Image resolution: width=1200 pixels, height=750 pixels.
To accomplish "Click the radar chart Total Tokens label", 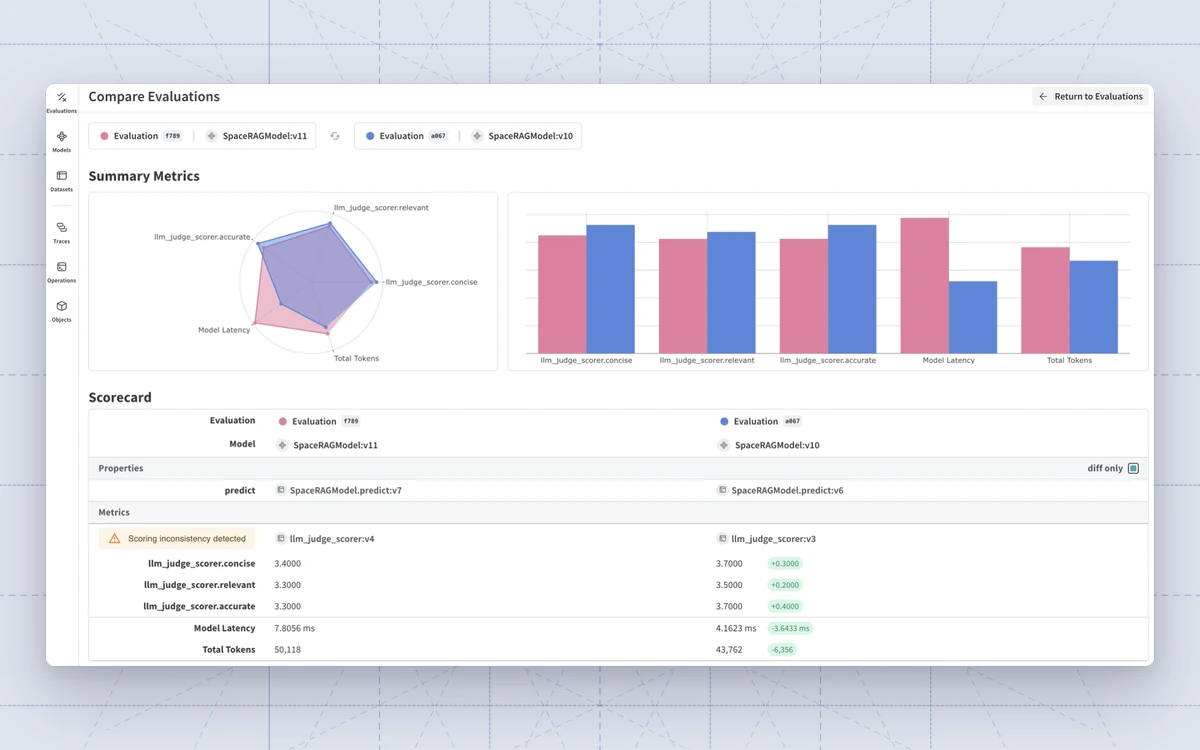I will pos(356,358).
